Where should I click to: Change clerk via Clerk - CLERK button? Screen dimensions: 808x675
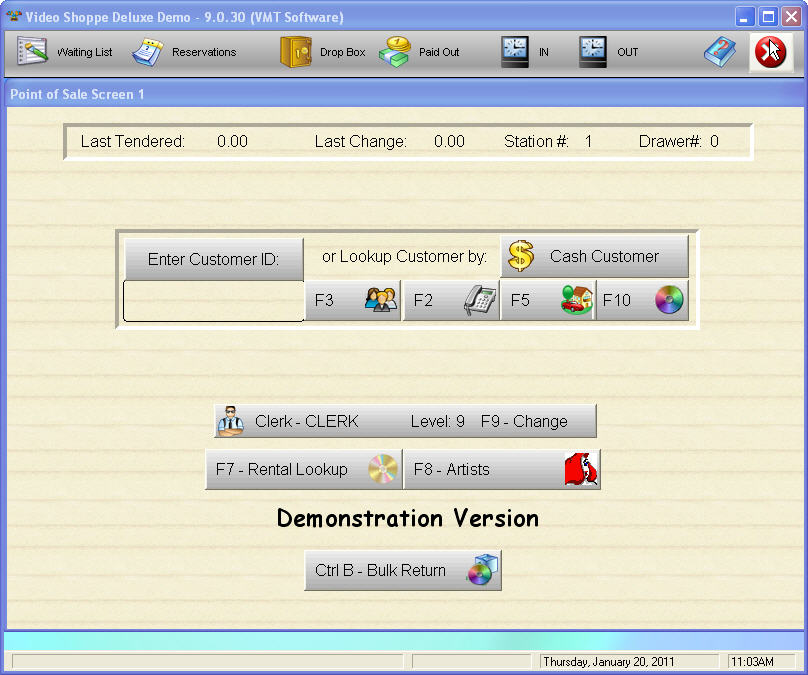[x=405, y=421]
